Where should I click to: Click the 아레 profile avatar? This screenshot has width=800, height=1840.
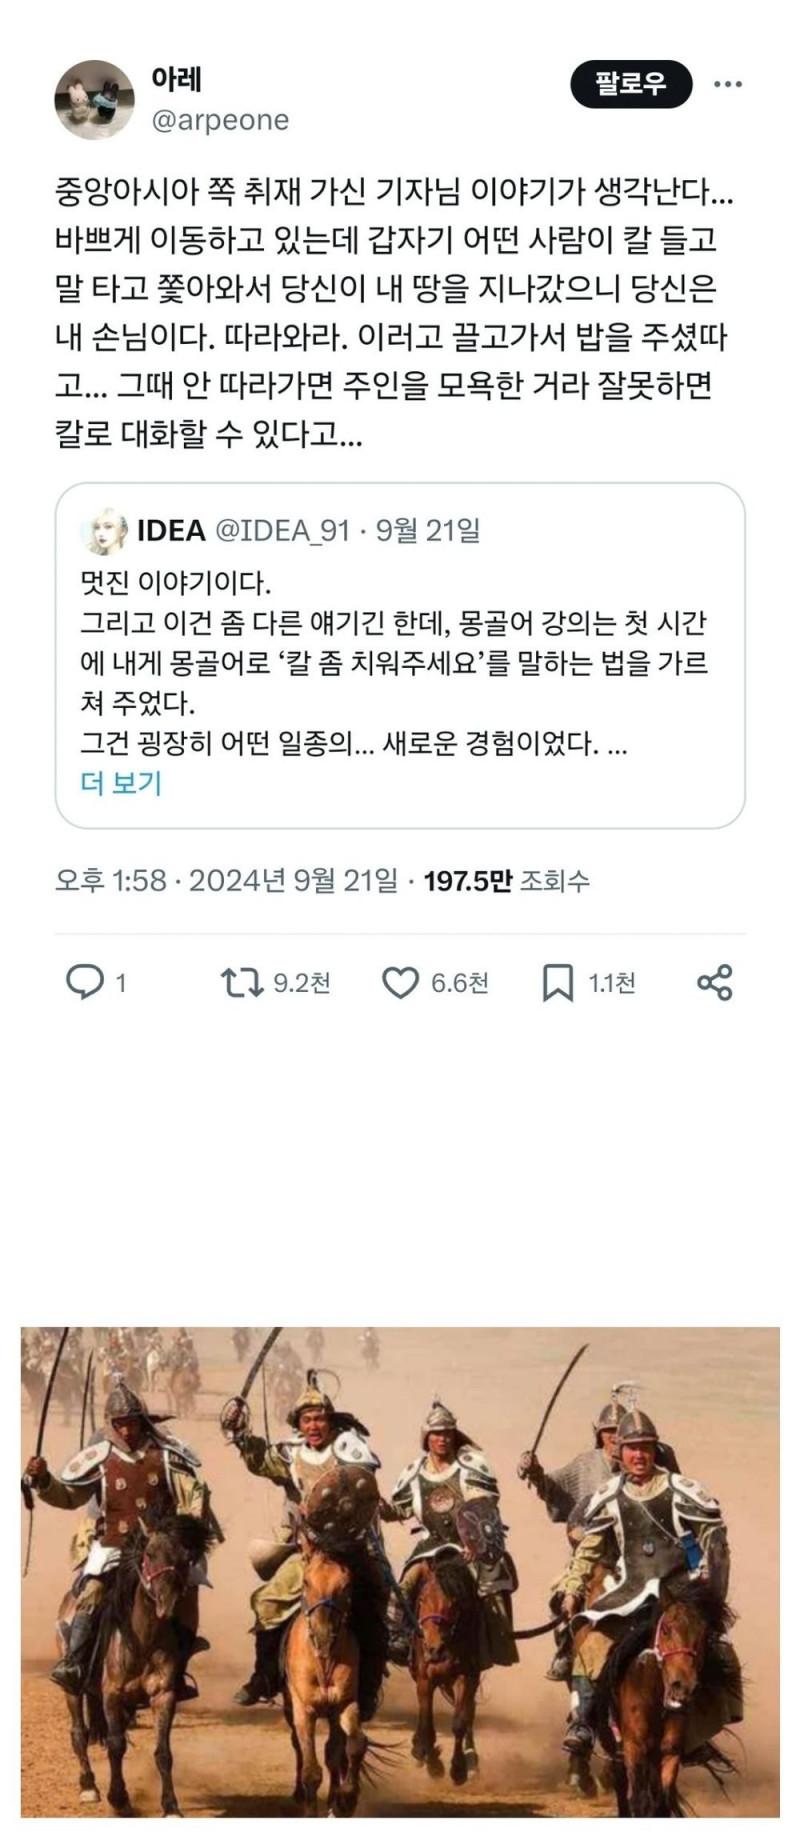point(94,99)
